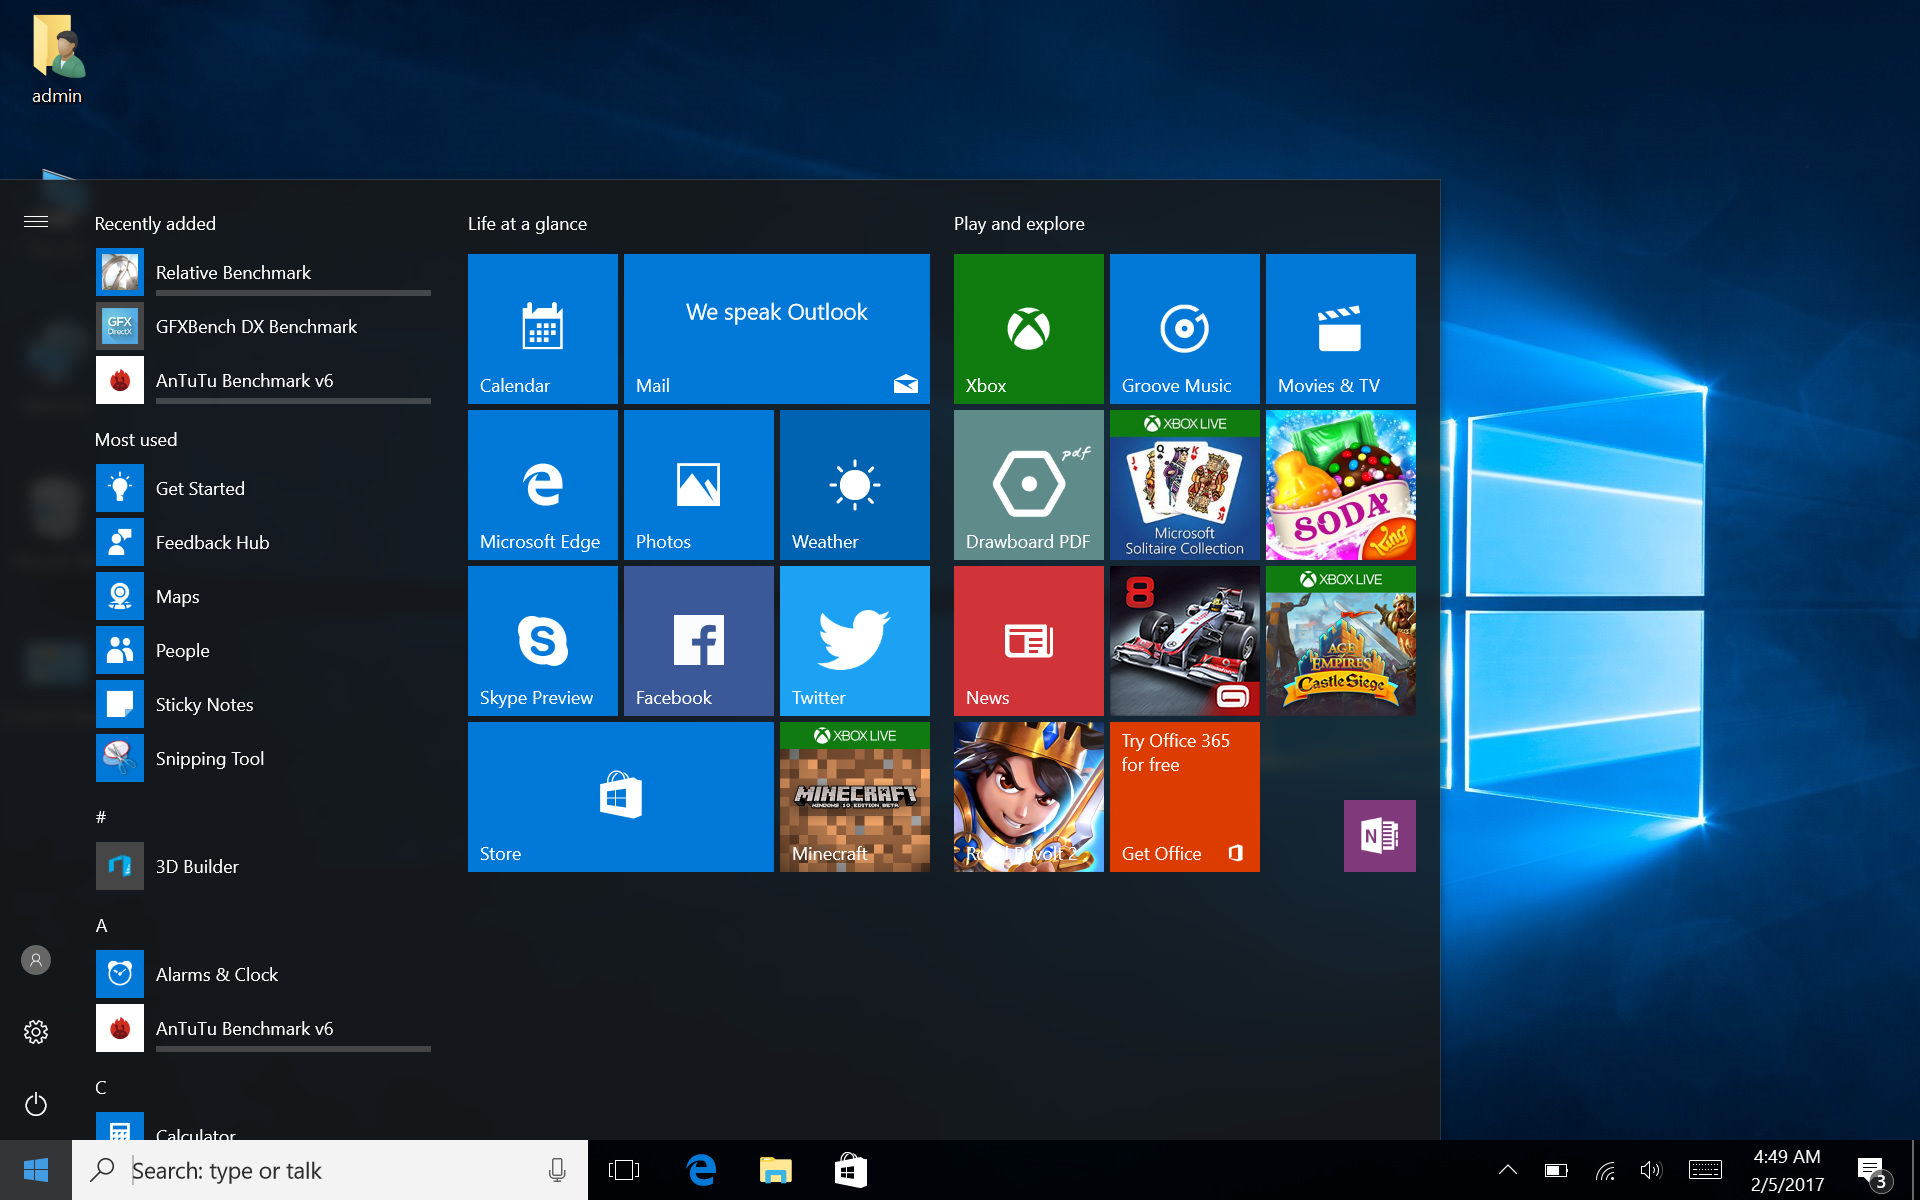Open the Photos tile
This screenshot has height=1200, width=1920.
[x=699, y=485]
